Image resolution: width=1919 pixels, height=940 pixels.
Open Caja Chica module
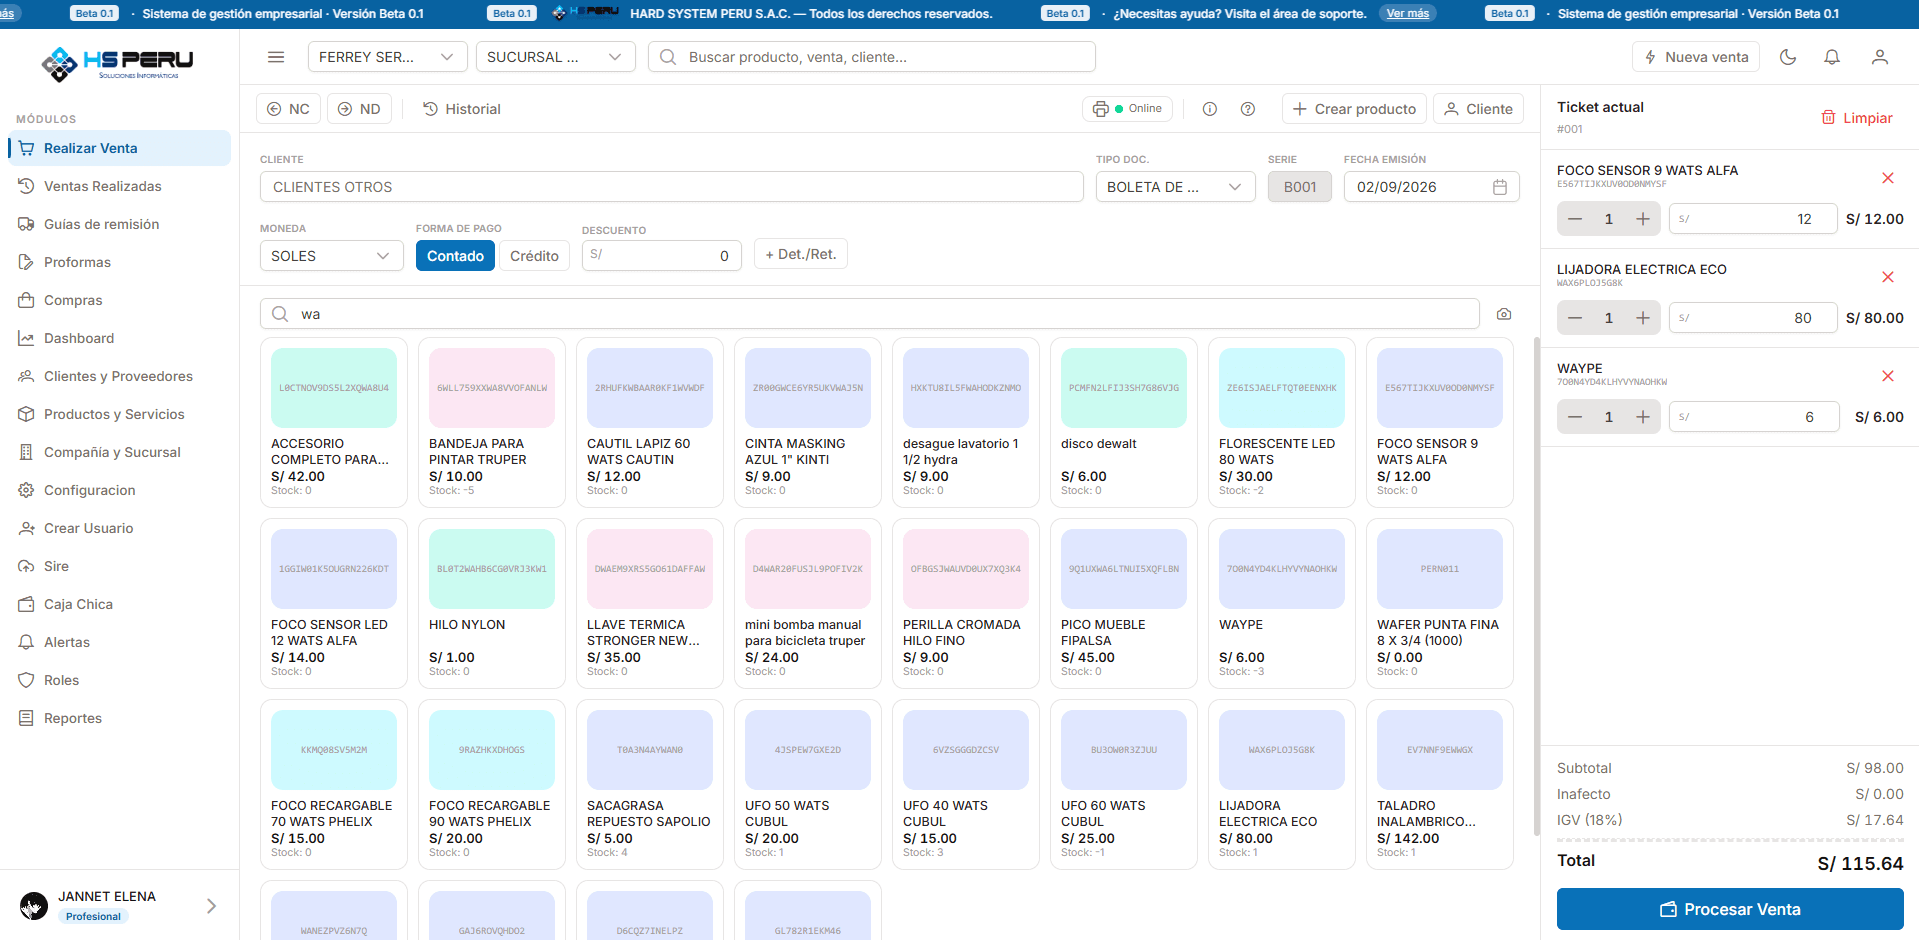(x=119, y=604)
